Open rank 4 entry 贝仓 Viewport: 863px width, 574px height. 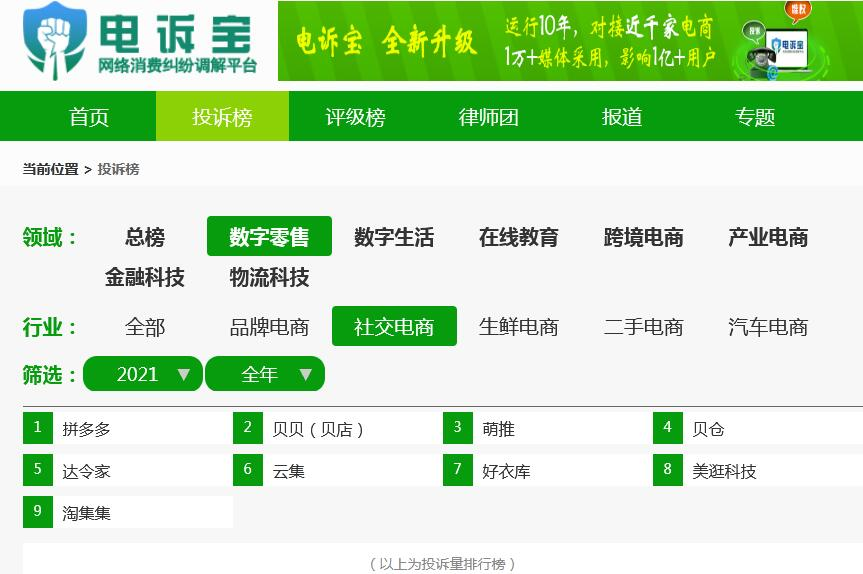point(708,429)
